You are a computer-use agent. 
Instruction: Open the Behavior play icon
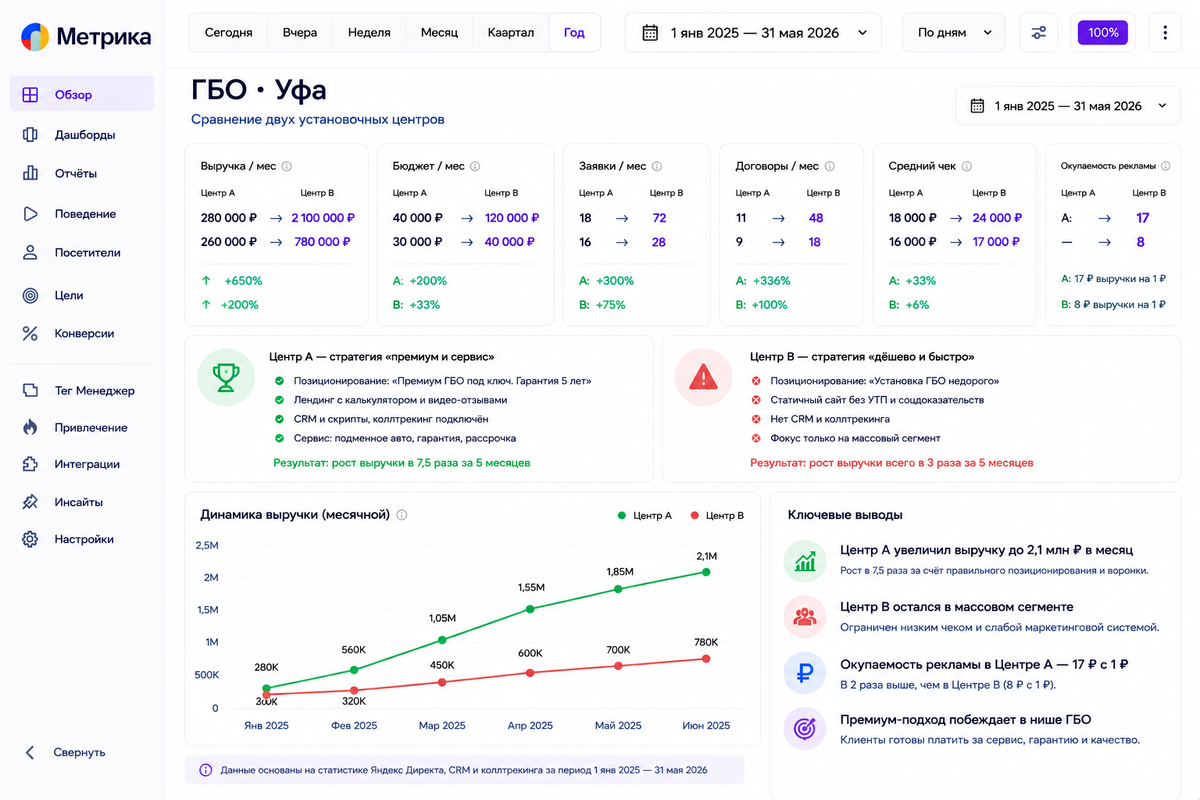(30, 213)
